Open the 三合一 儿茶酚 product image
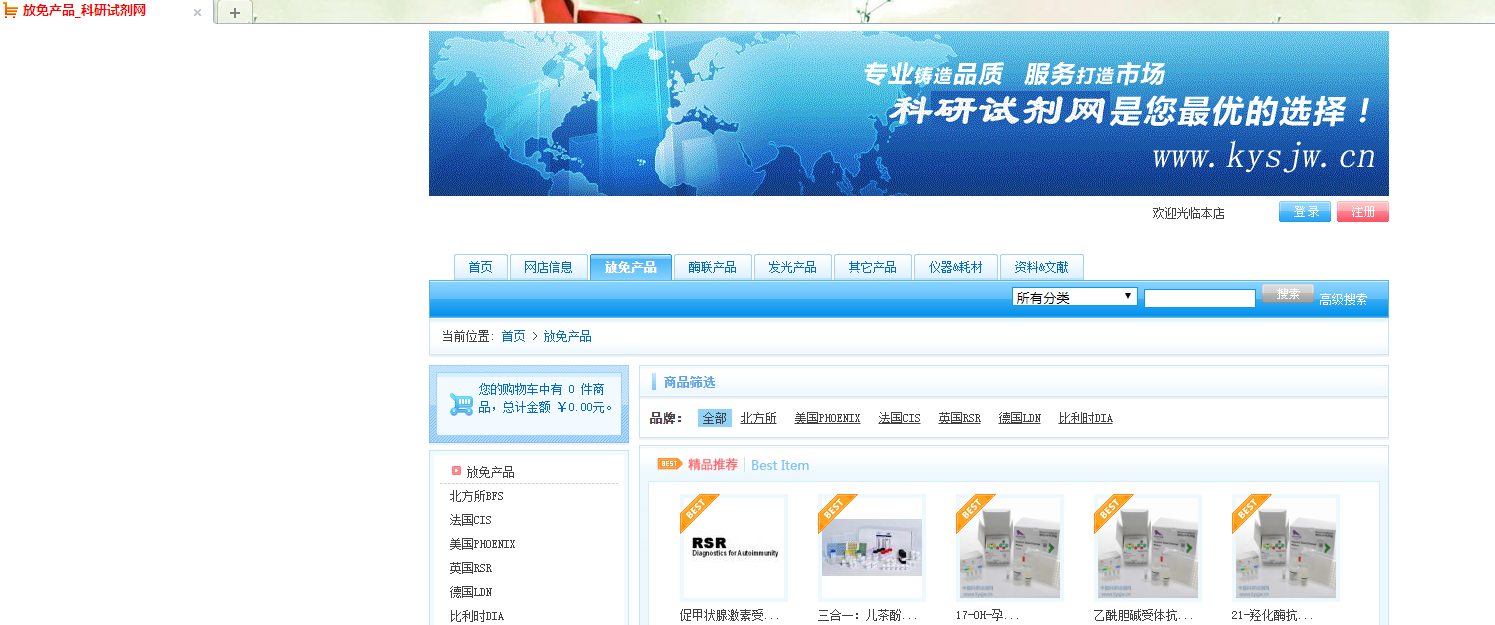This screenshot has height=625, width=1495. (871, 548)
